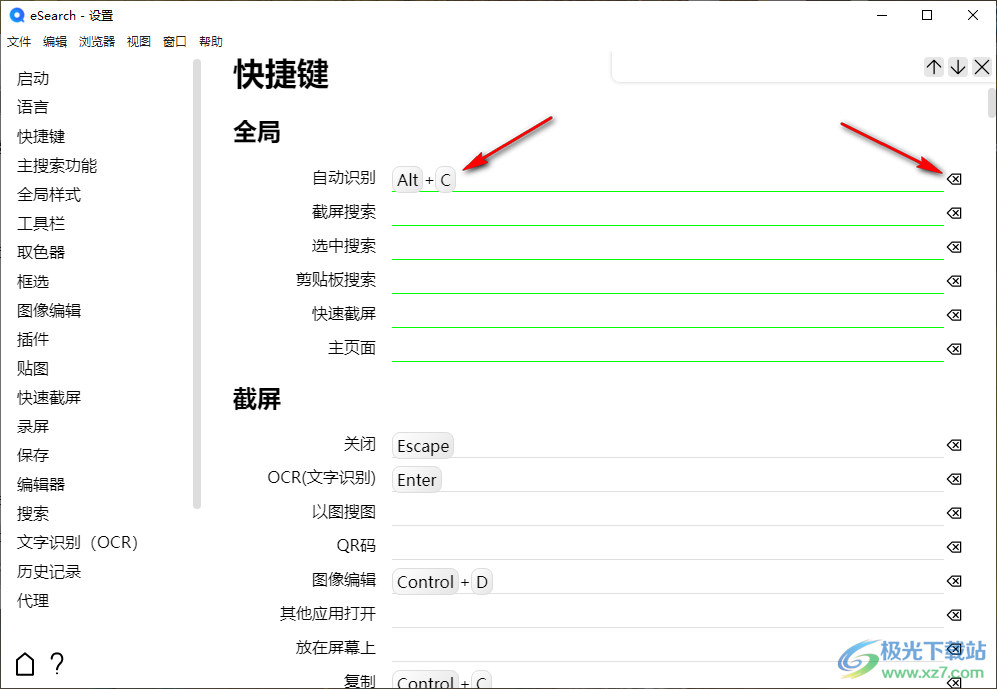Click the sidebar vertical scrollbar
This screenshot has width=997, height=689.
[x=197, y=283]
